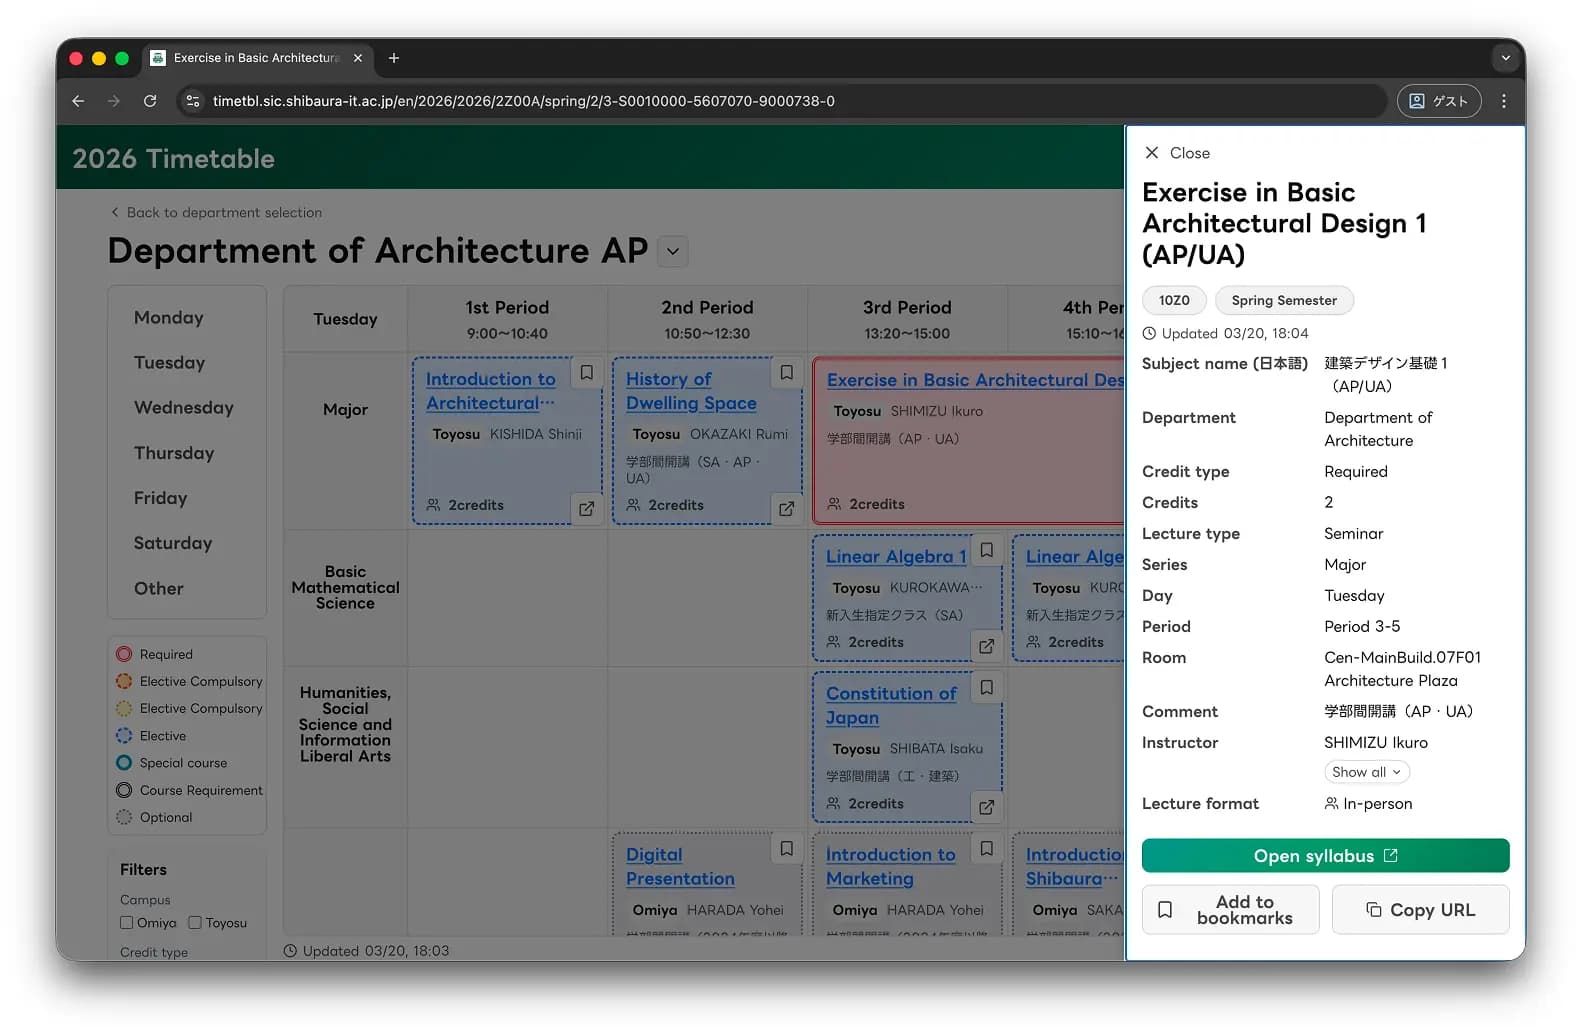Open external link for History of Dwelling Space
1582x1035 pixels.
(787, 509)
